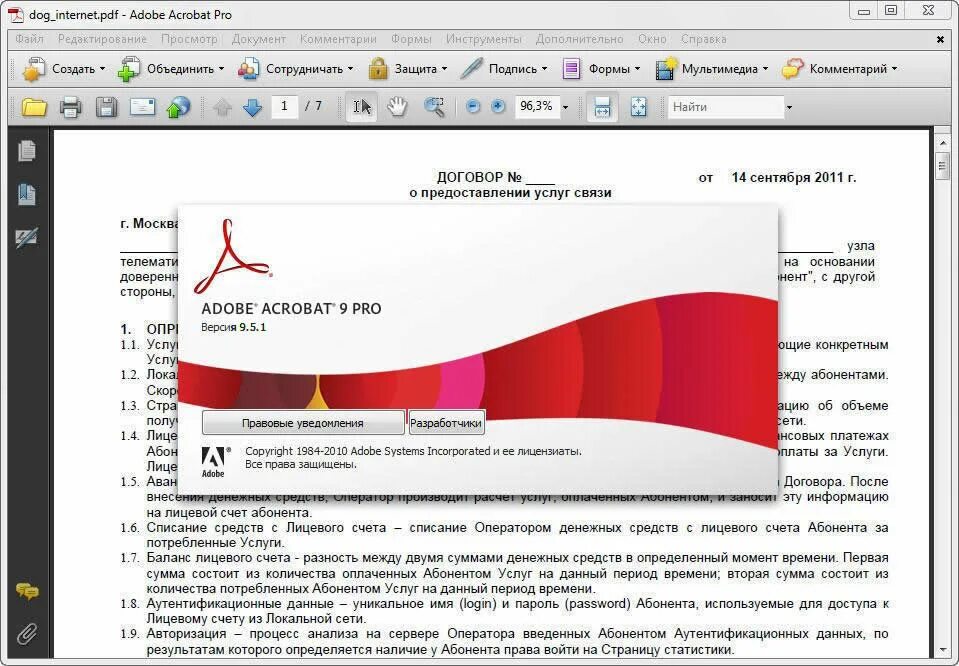Expand the zoom percentage dropdown arrow
The image size is (959, 666).
565,108
